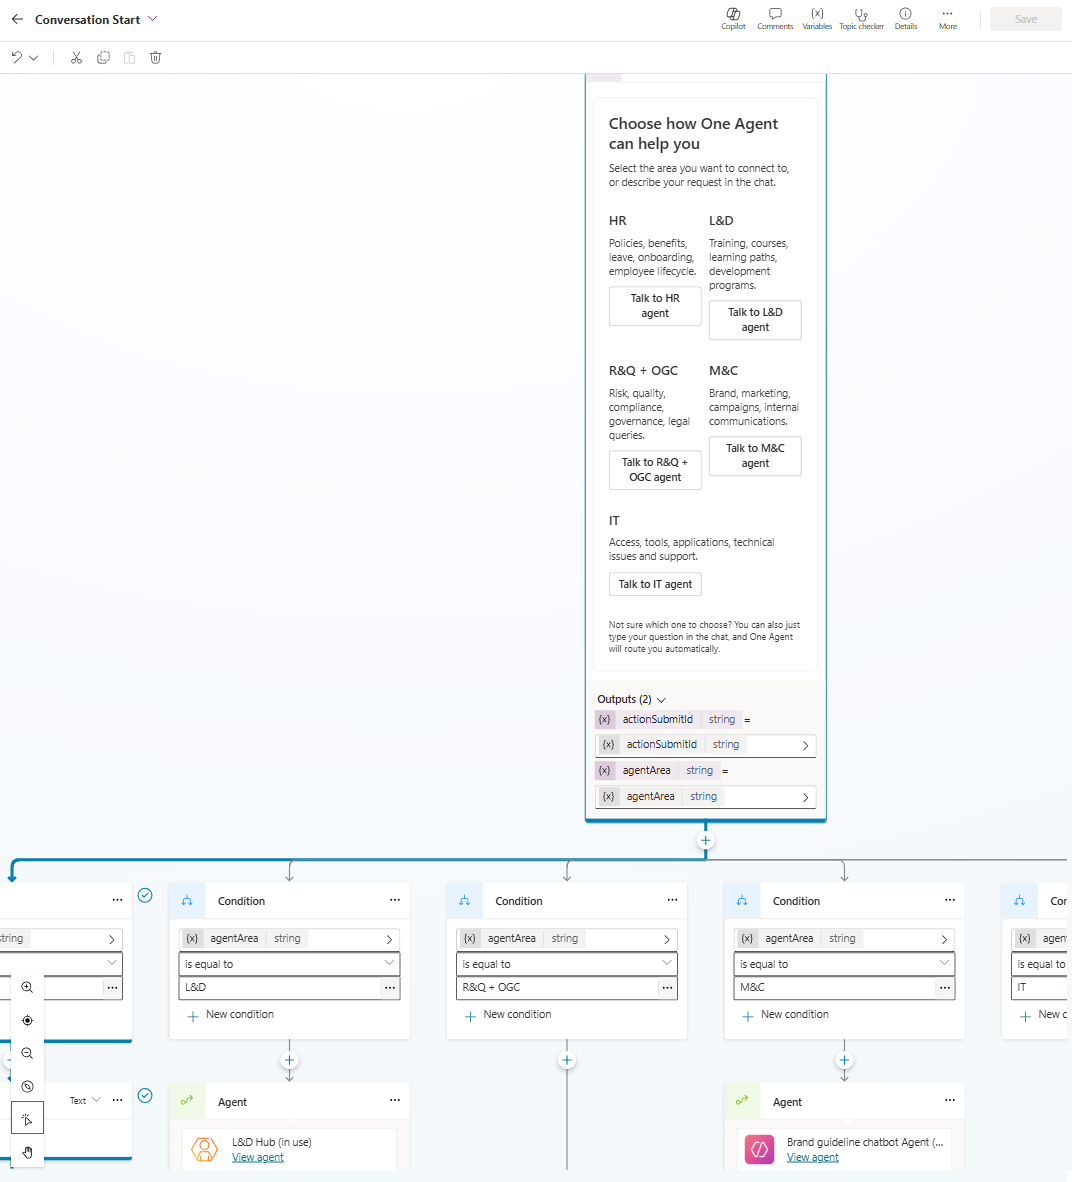Run the Topic checker
The height and width of the screenshot is (1182, 1072).
pyautogui.click(x=861, y=18)
